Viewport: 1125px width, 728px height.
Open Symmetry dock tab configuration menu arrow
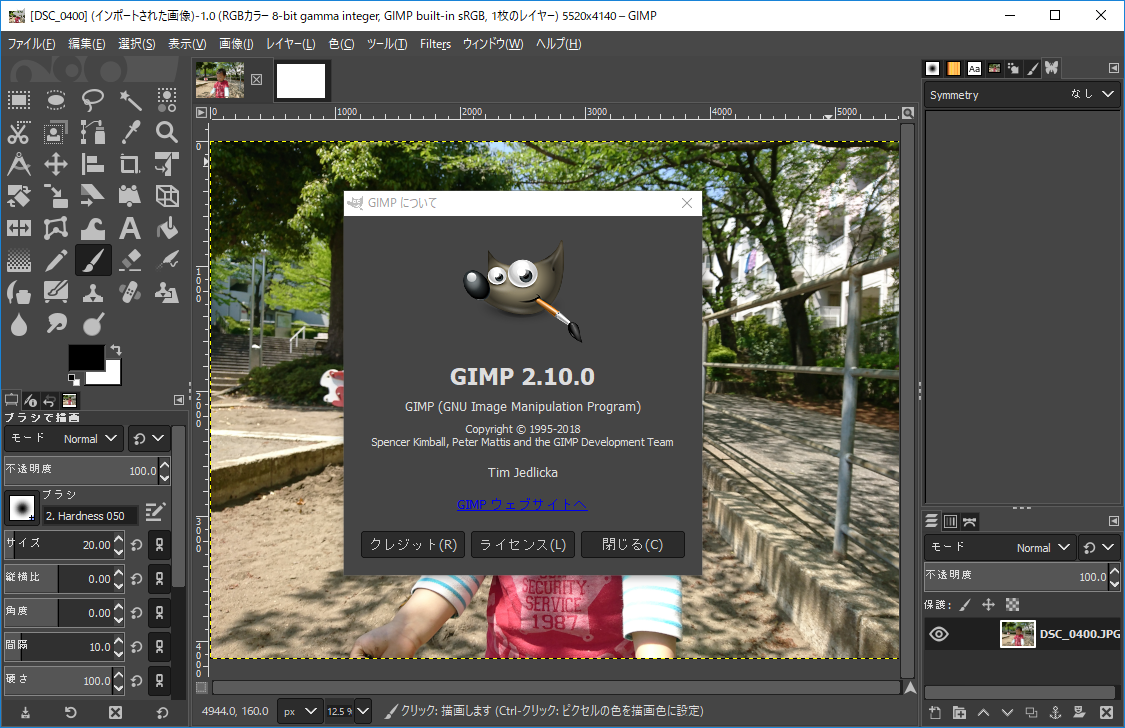1114,68
